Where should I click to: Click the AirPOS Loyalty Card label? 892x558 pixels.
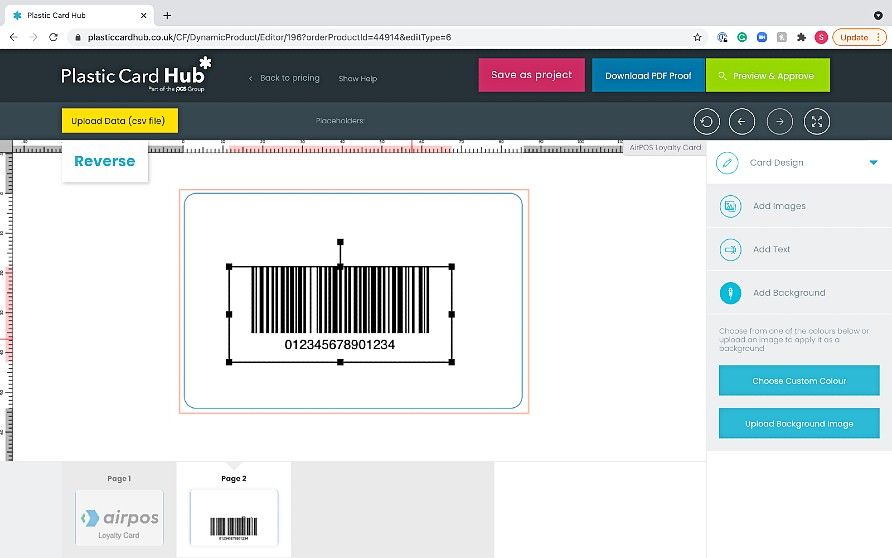point(665,147)
